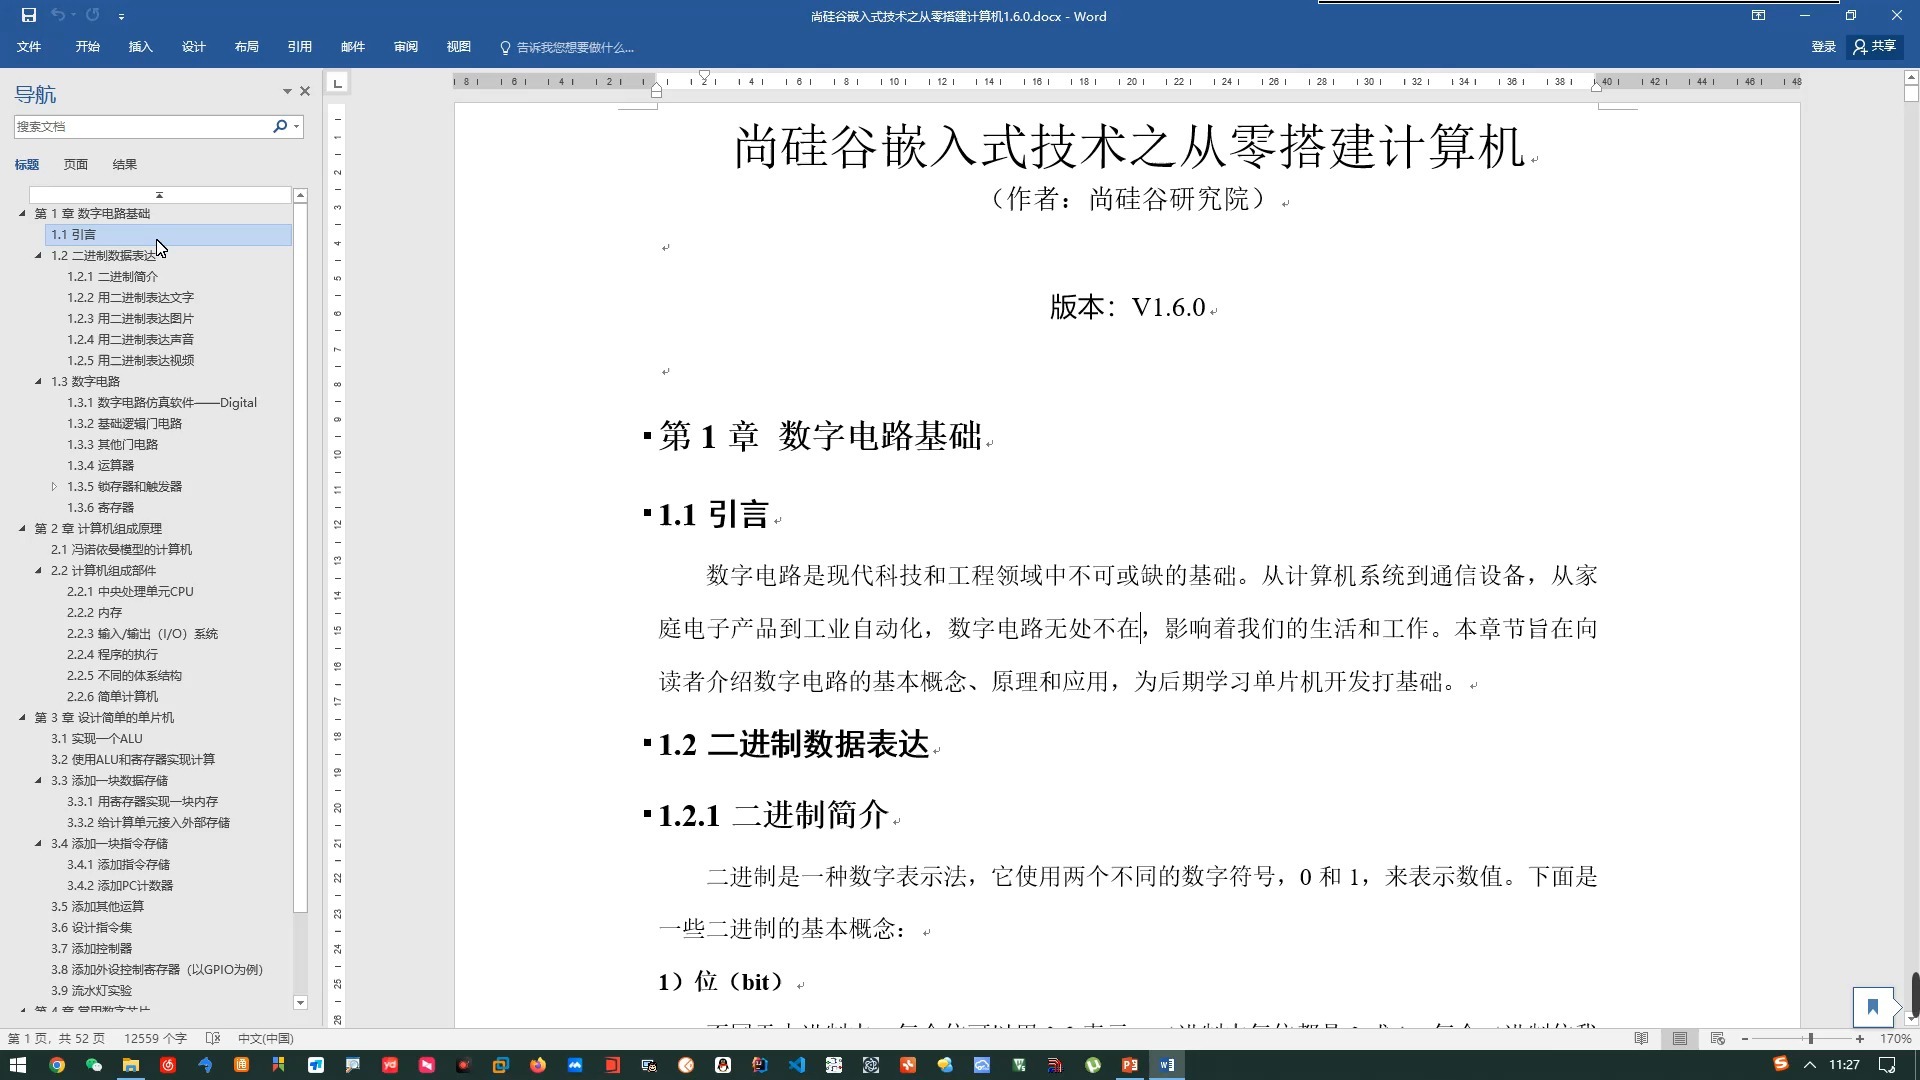This screenshot has height=1080, width=1920.
Task: Collapse 1.3 数字电路 heading node
Action: 38,381
